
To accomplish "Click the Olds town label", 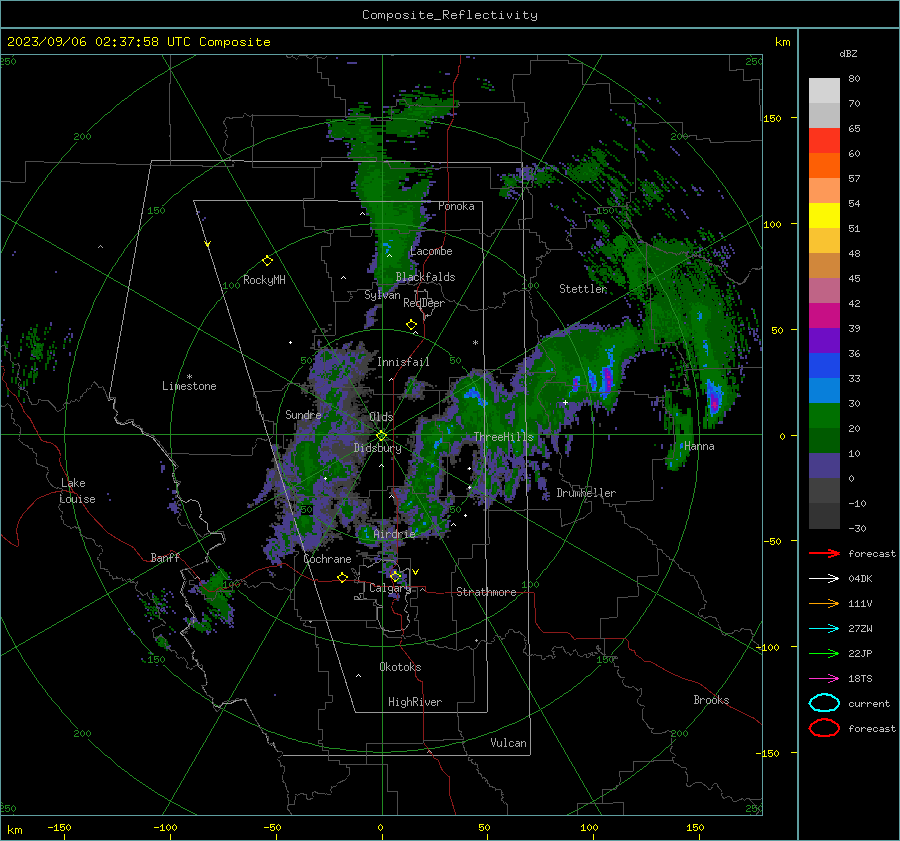I will tap(381, 417).
